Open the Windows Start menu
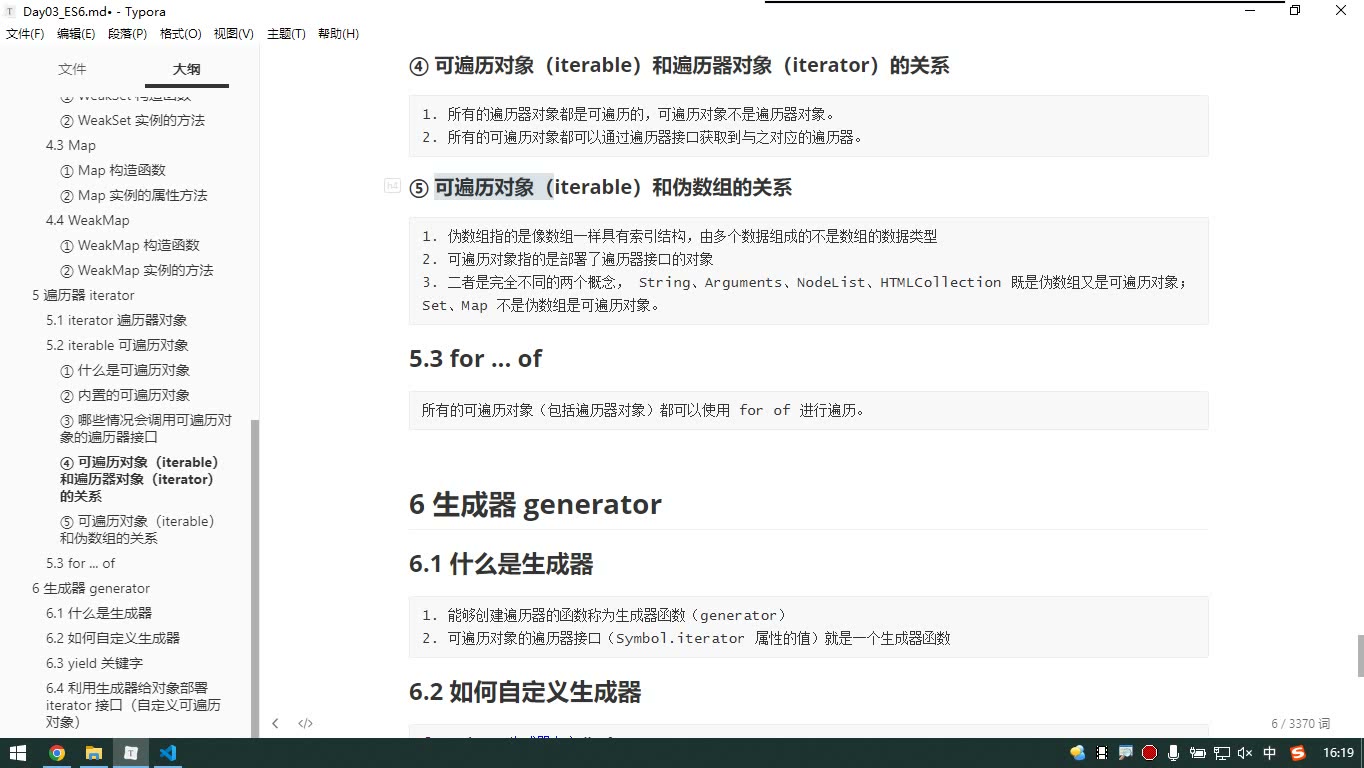The width and height of the screenshot is (1364, 768). click(18, 753)
